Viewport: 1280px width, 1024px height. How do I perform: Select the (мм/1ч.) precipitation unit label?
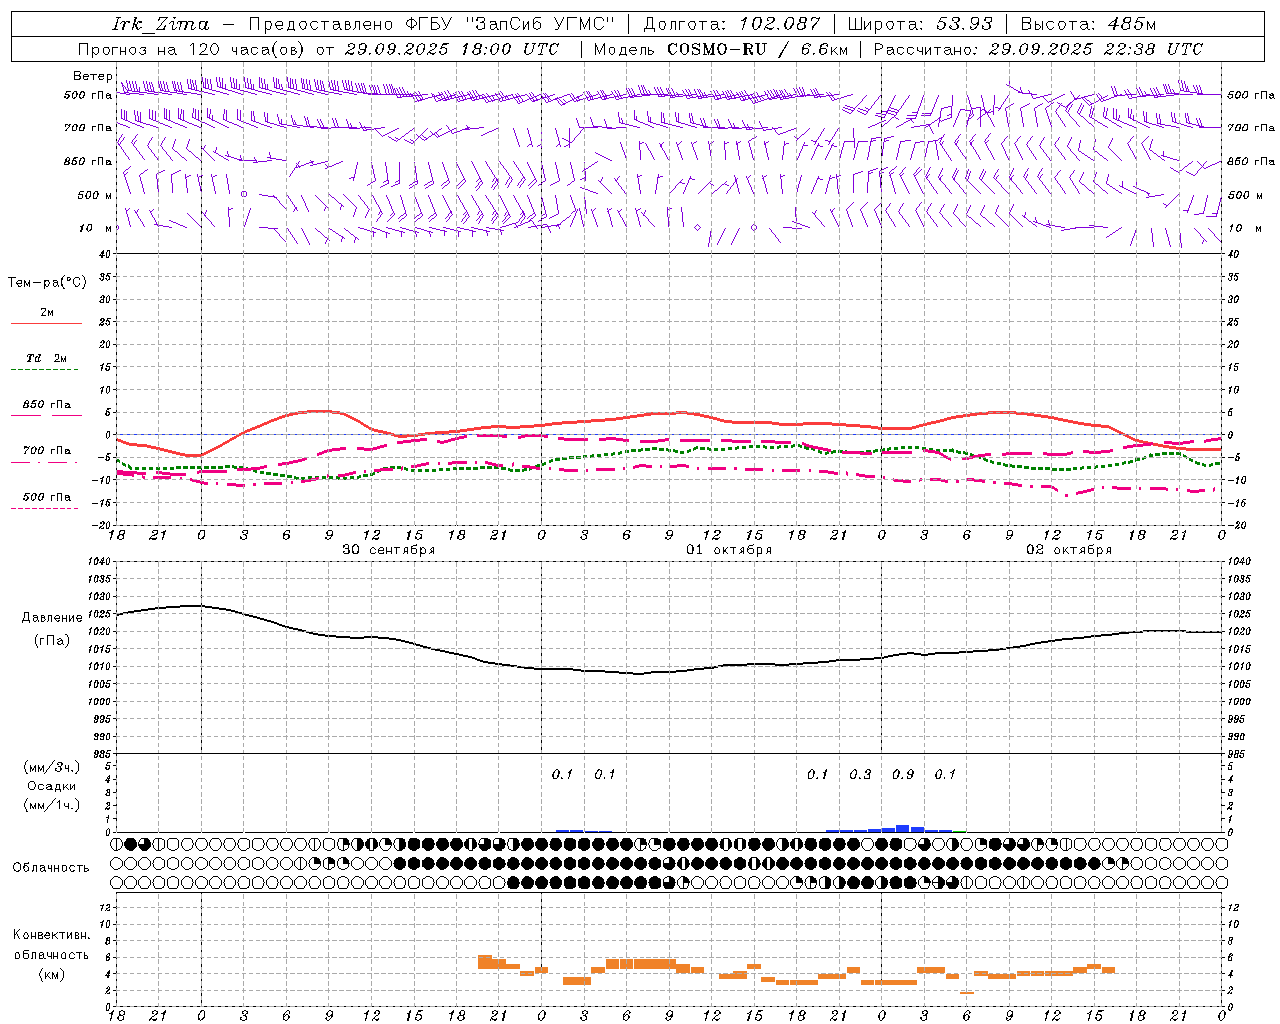click(52, 805)
